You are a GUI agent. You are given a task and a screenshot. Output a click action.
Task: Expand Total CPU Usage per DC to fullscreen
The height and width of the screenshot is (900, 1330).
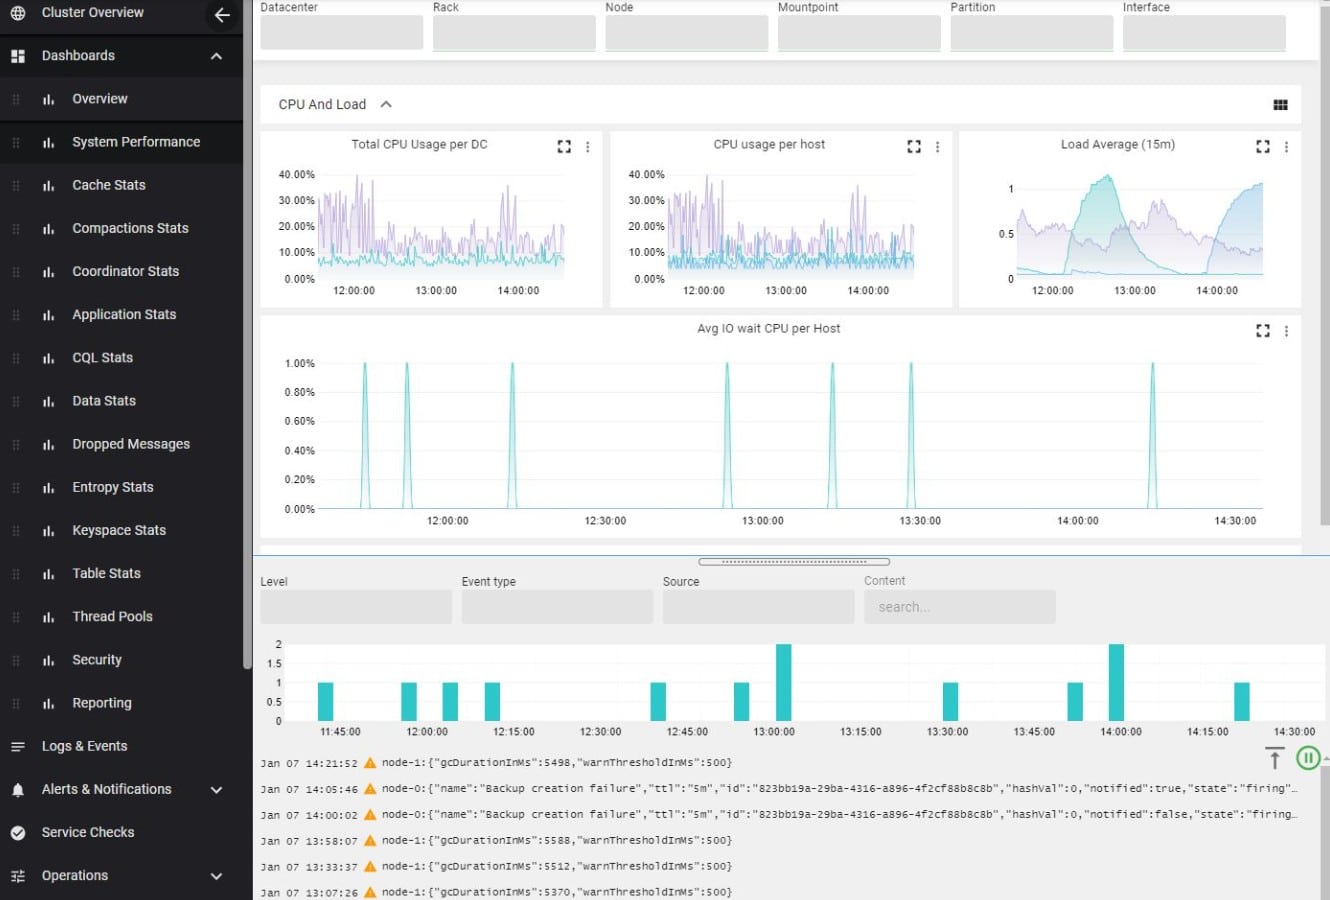[564, 146]
